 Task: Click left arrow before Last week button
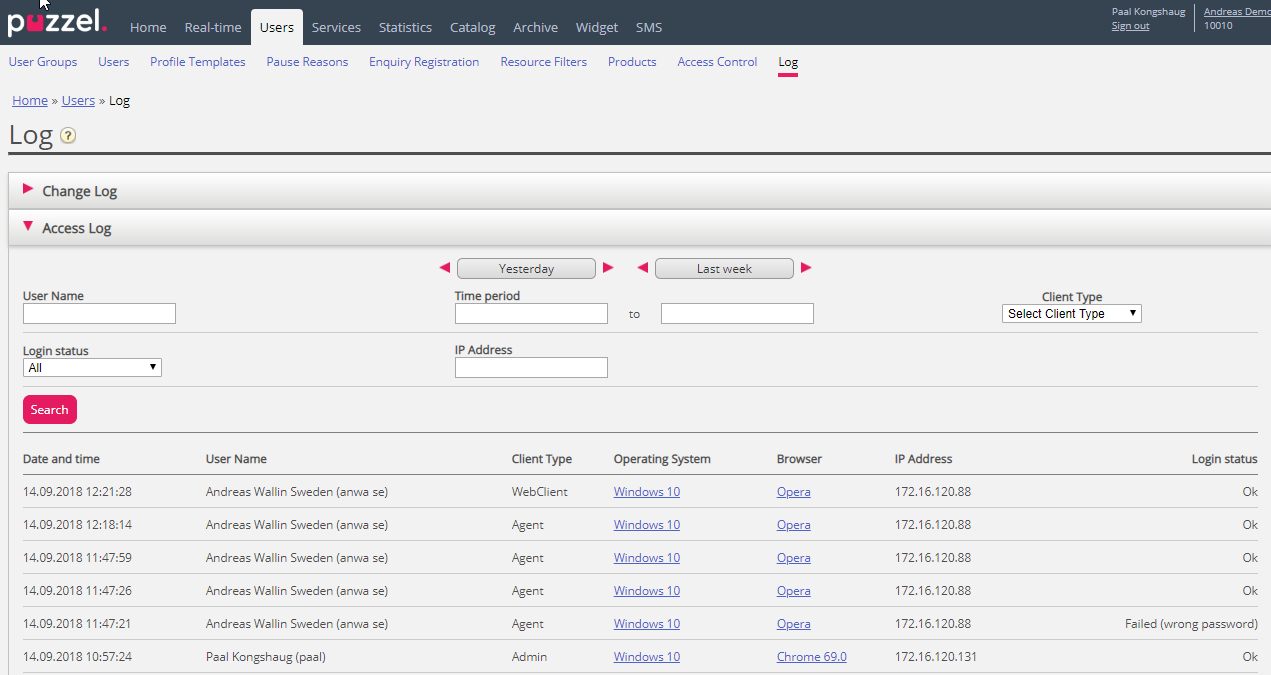click(x=643, y=268)
